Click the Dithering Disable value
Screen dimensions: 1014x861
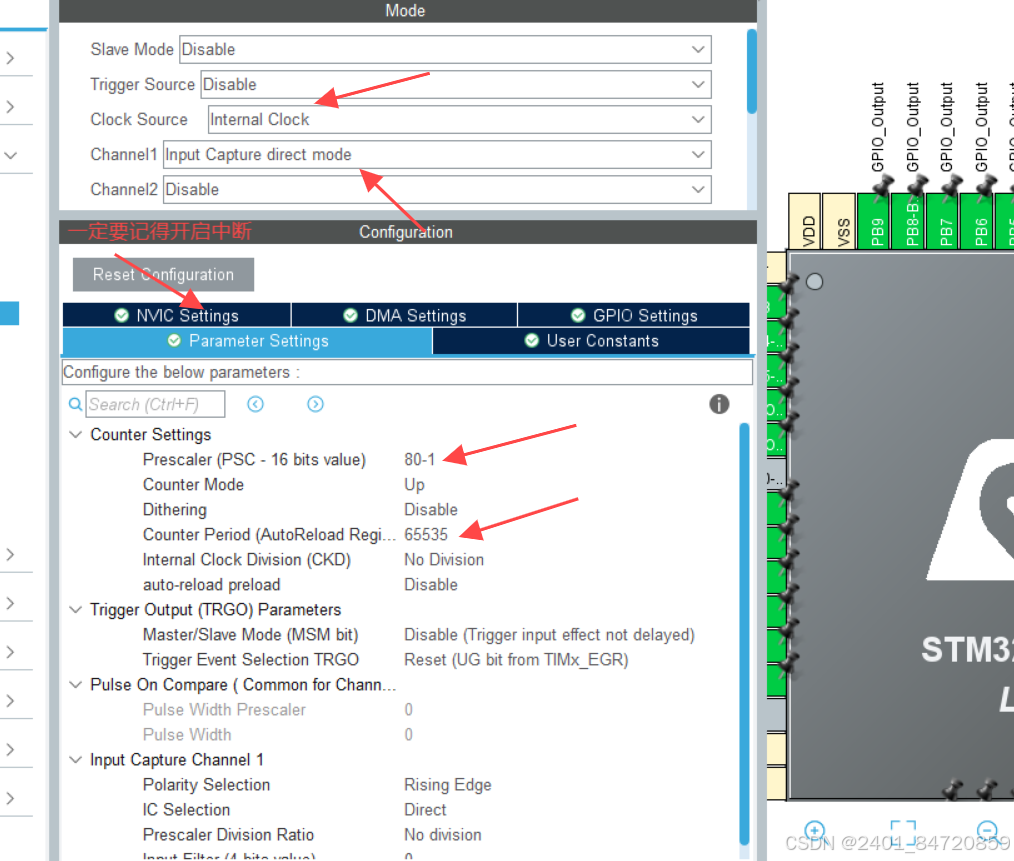[x=431, y=510]
